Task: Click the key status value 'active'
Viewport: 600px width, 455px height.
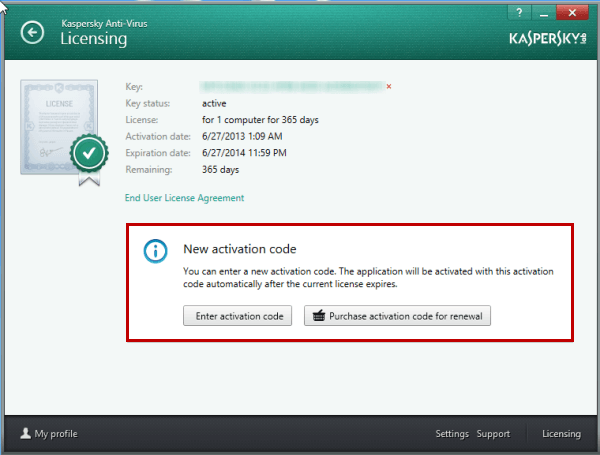Action: tap(214, 103)
